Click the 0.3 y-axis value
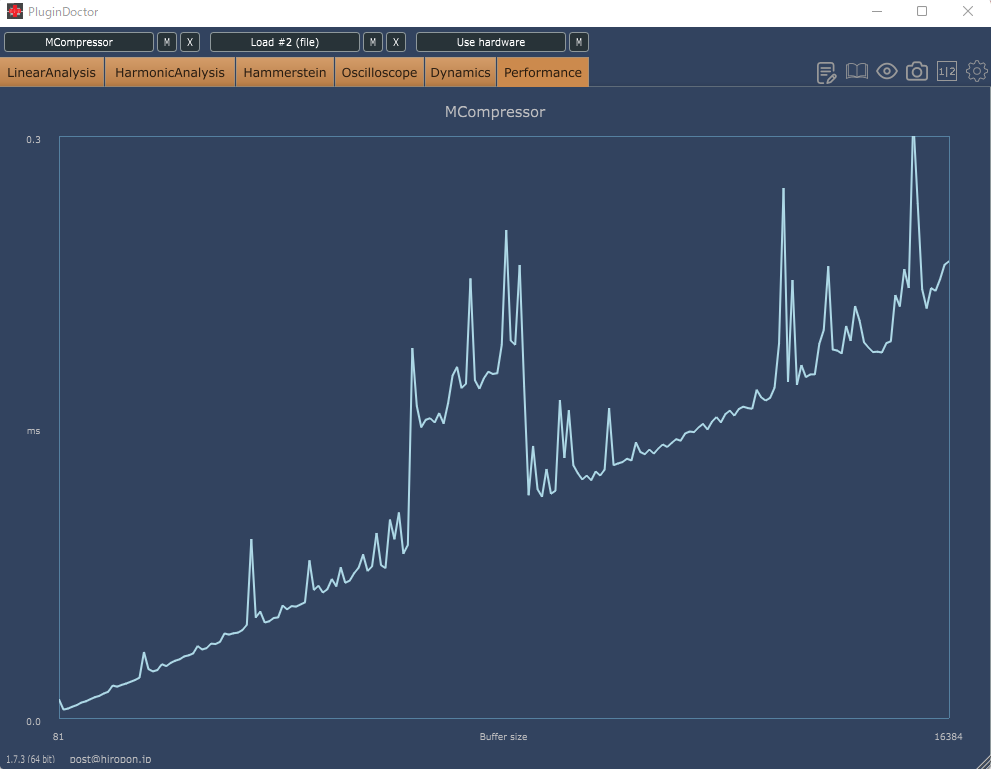Viewport: 991px width, 769px height. (x=33, y=140)
